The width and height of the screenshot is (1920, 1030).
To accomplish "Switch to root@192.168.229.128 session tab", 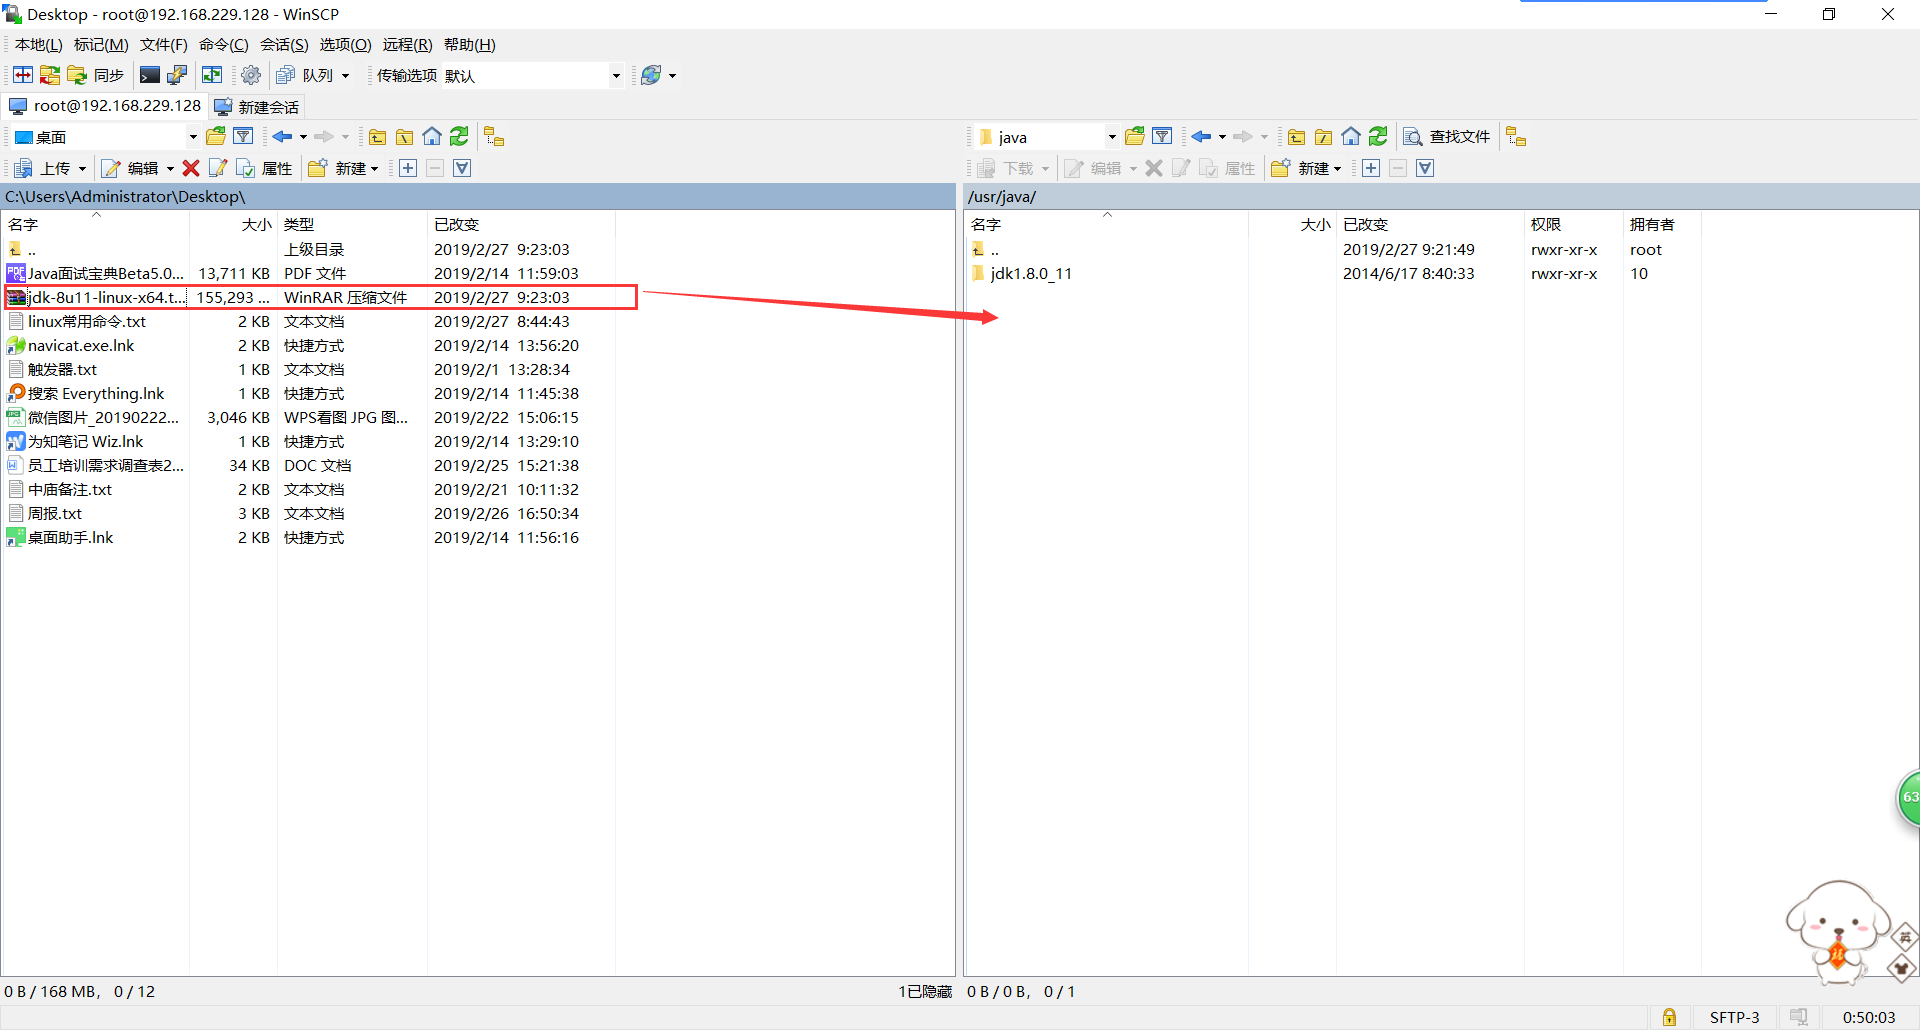I will click(x=104, y=106).
